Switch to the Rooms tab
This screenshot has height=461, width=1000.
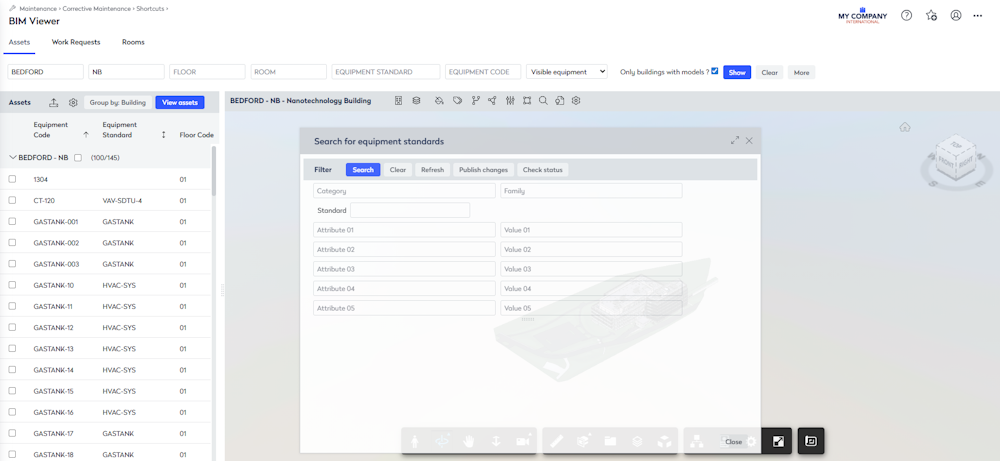133,42
